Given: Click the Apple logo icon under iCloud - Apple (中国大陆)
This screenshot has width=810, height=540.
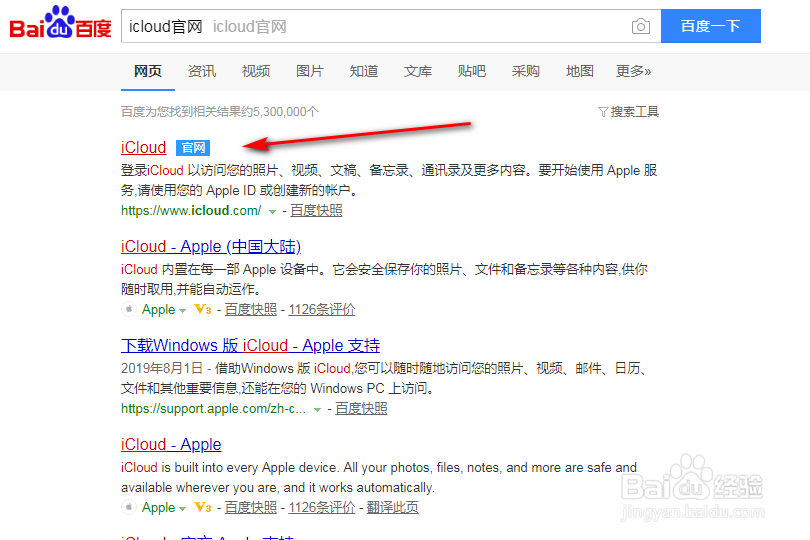Looking at the screenshot, I should tap(129, 309).
